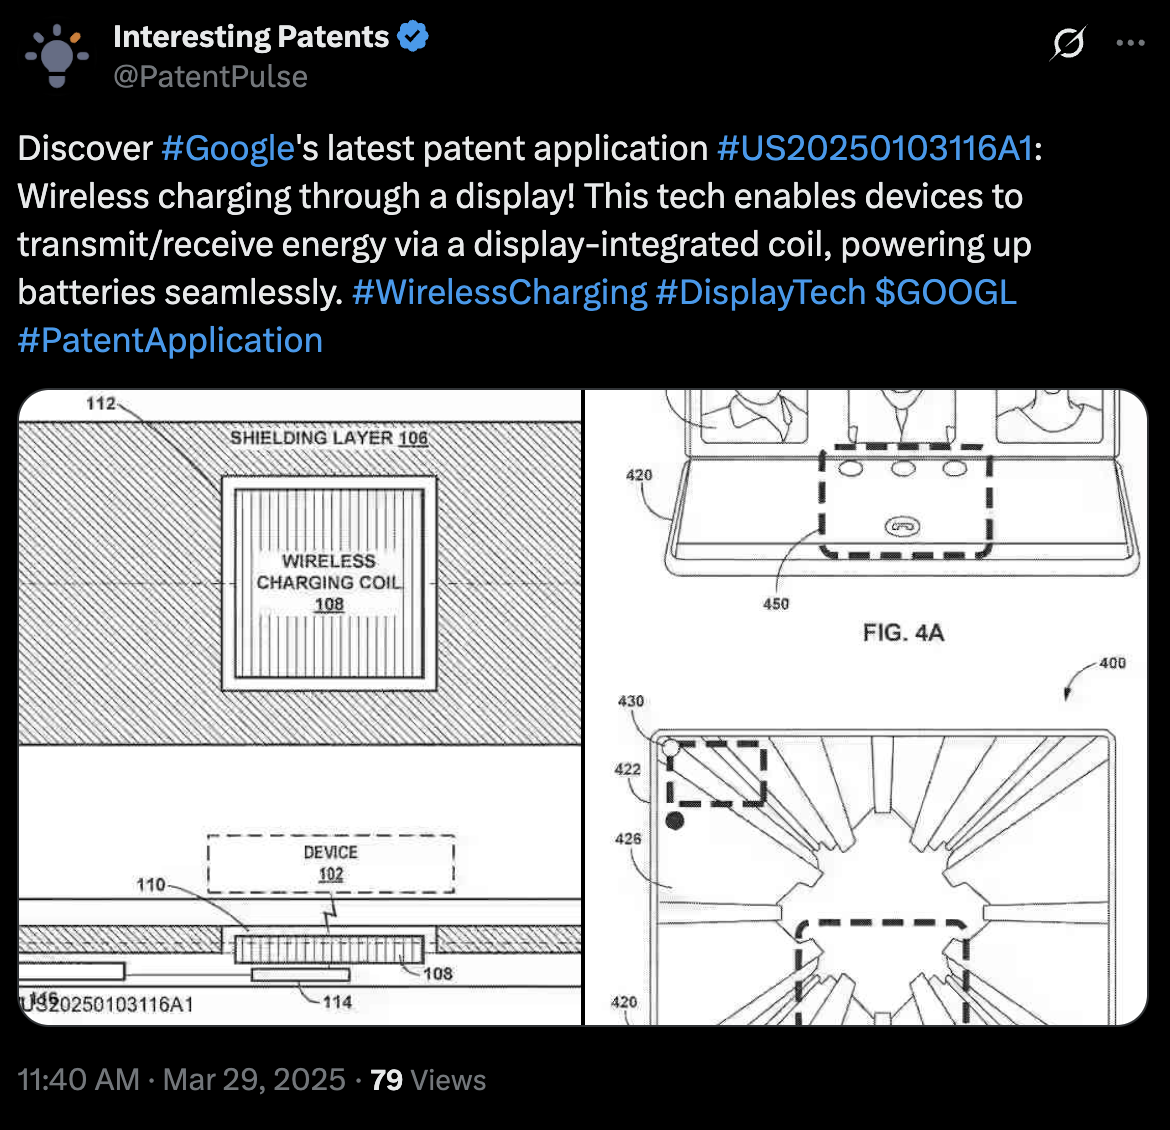Click the #Google hashtag
This screenshot has width=1170, height=1130.
coord(228,149)
